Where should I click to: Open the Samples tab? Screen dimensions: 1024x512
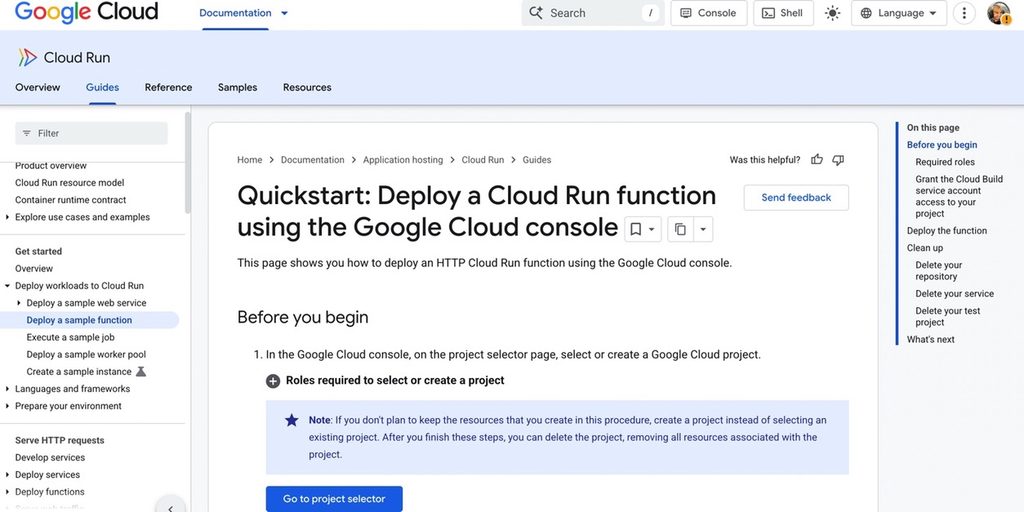(238, 87)
